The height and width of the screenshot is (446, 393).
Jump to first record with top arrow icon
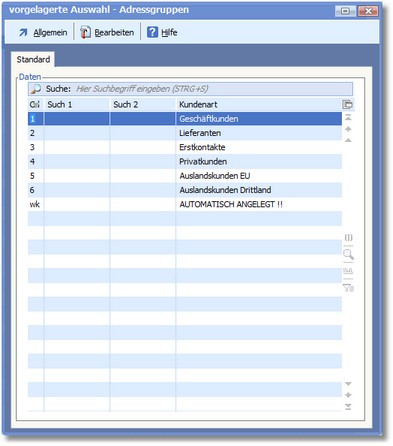tap(348, 117)
